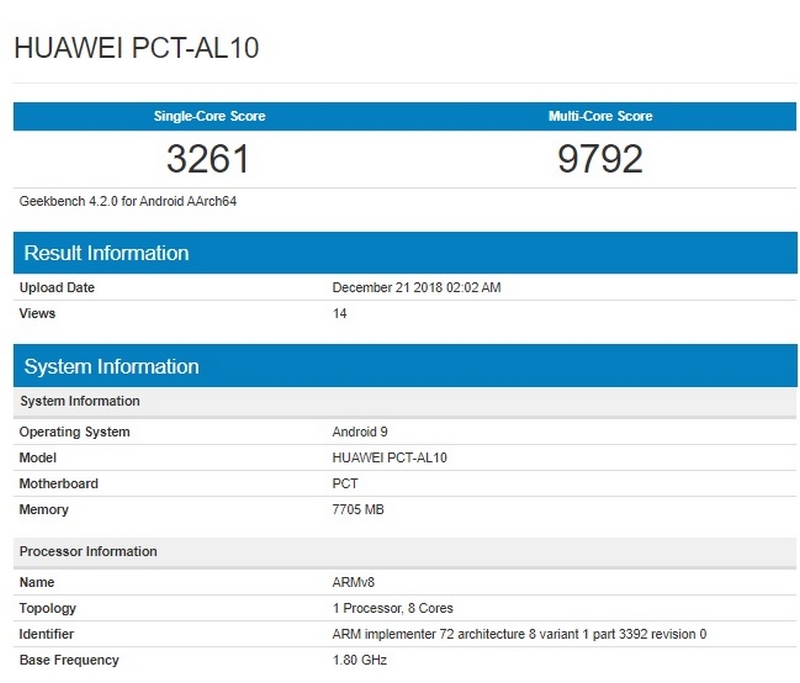Click the Operating System label

tap(74, 432)
